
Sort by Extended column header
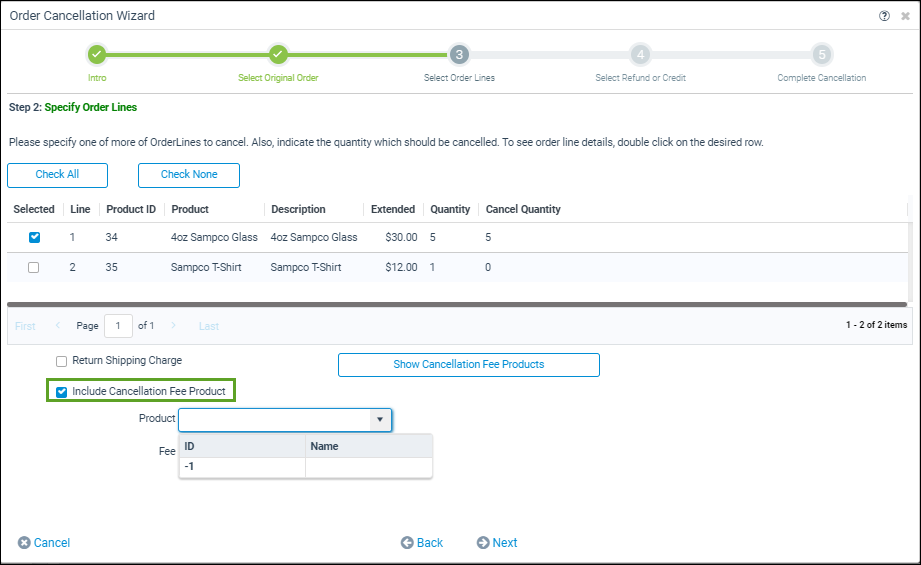(393, 209)
